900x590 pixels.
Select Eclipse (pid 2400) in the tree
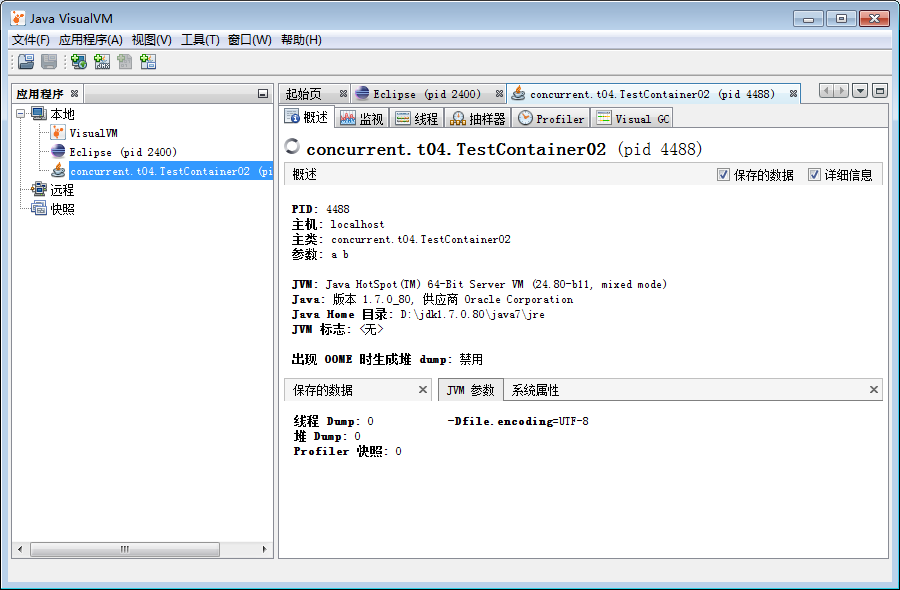point(123,152)
